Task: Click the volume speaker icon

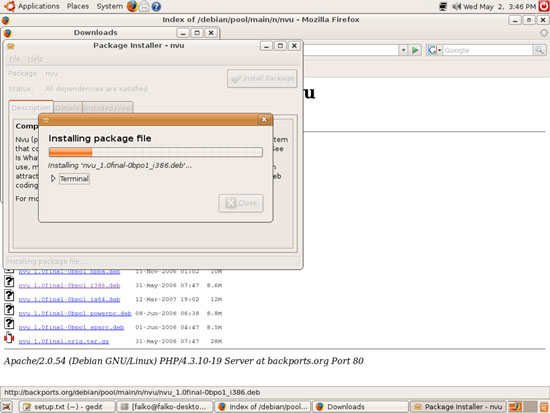Action: point(456,6)
